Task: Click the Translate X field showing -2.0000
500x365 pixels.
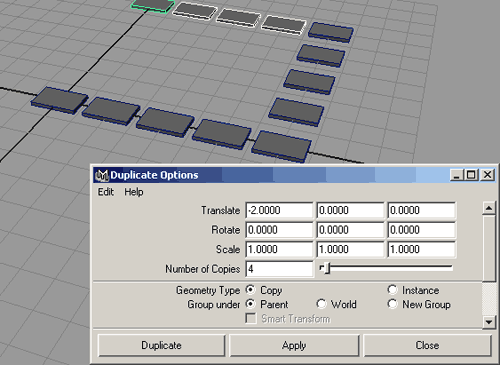Action: click(279, 210)
